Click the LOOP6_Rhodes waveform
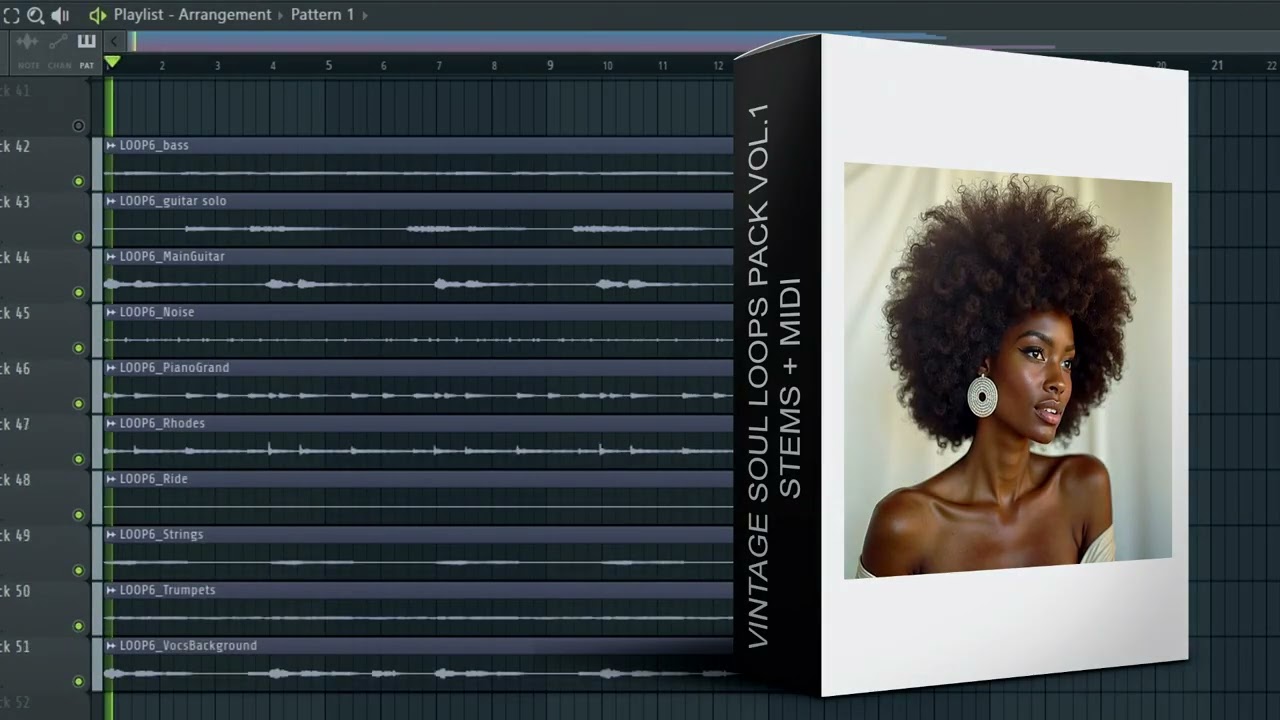This screenshot has height=720, width=1280. pos(418,451)
